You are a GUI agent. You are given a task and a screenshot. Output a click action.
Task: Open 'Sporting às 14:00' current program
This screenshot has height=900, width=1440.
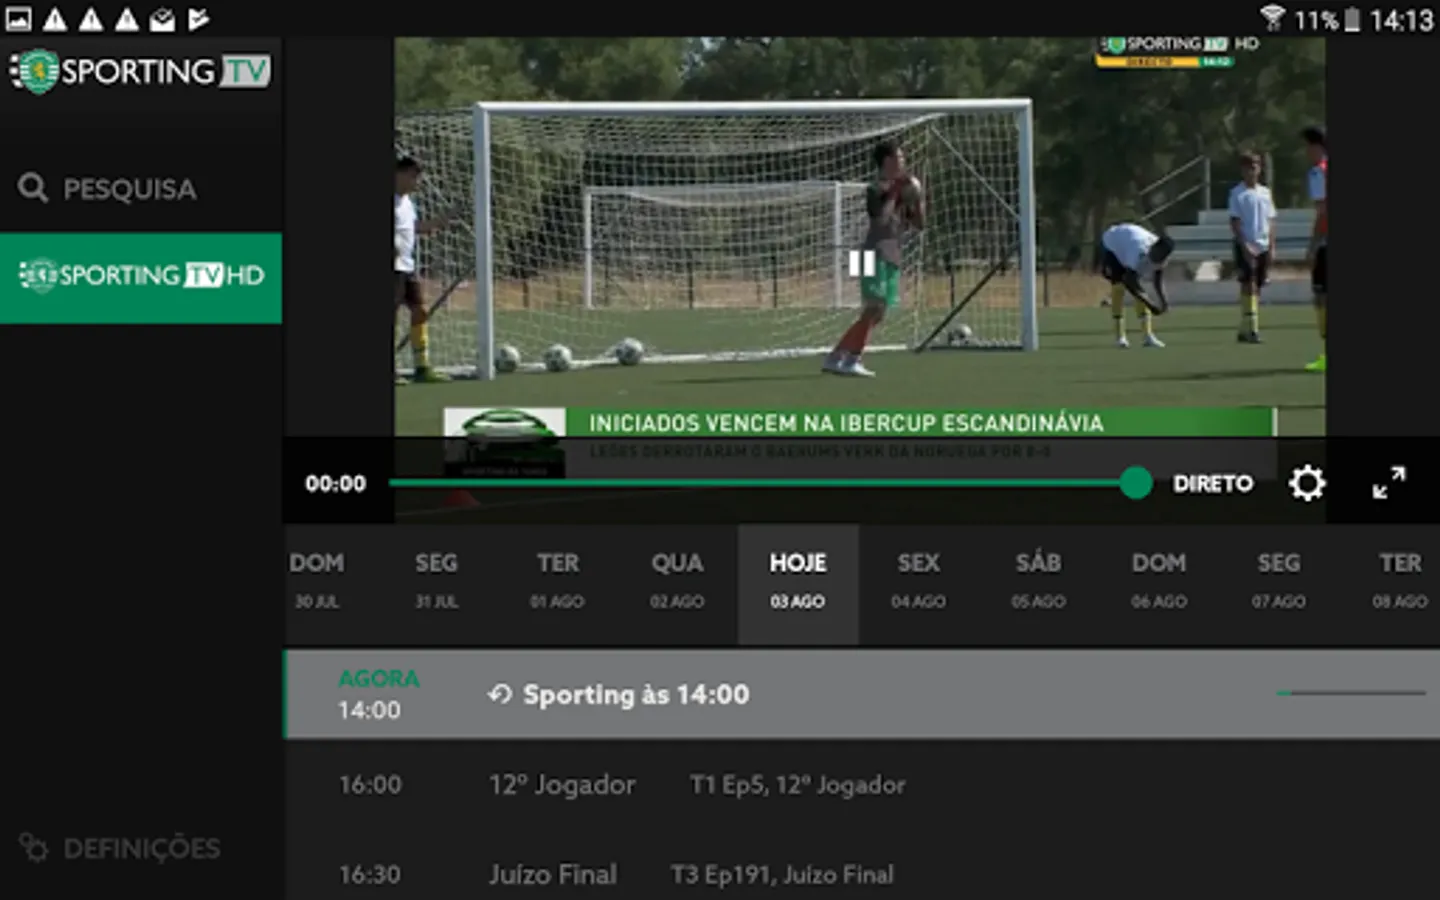click(862, 694)
